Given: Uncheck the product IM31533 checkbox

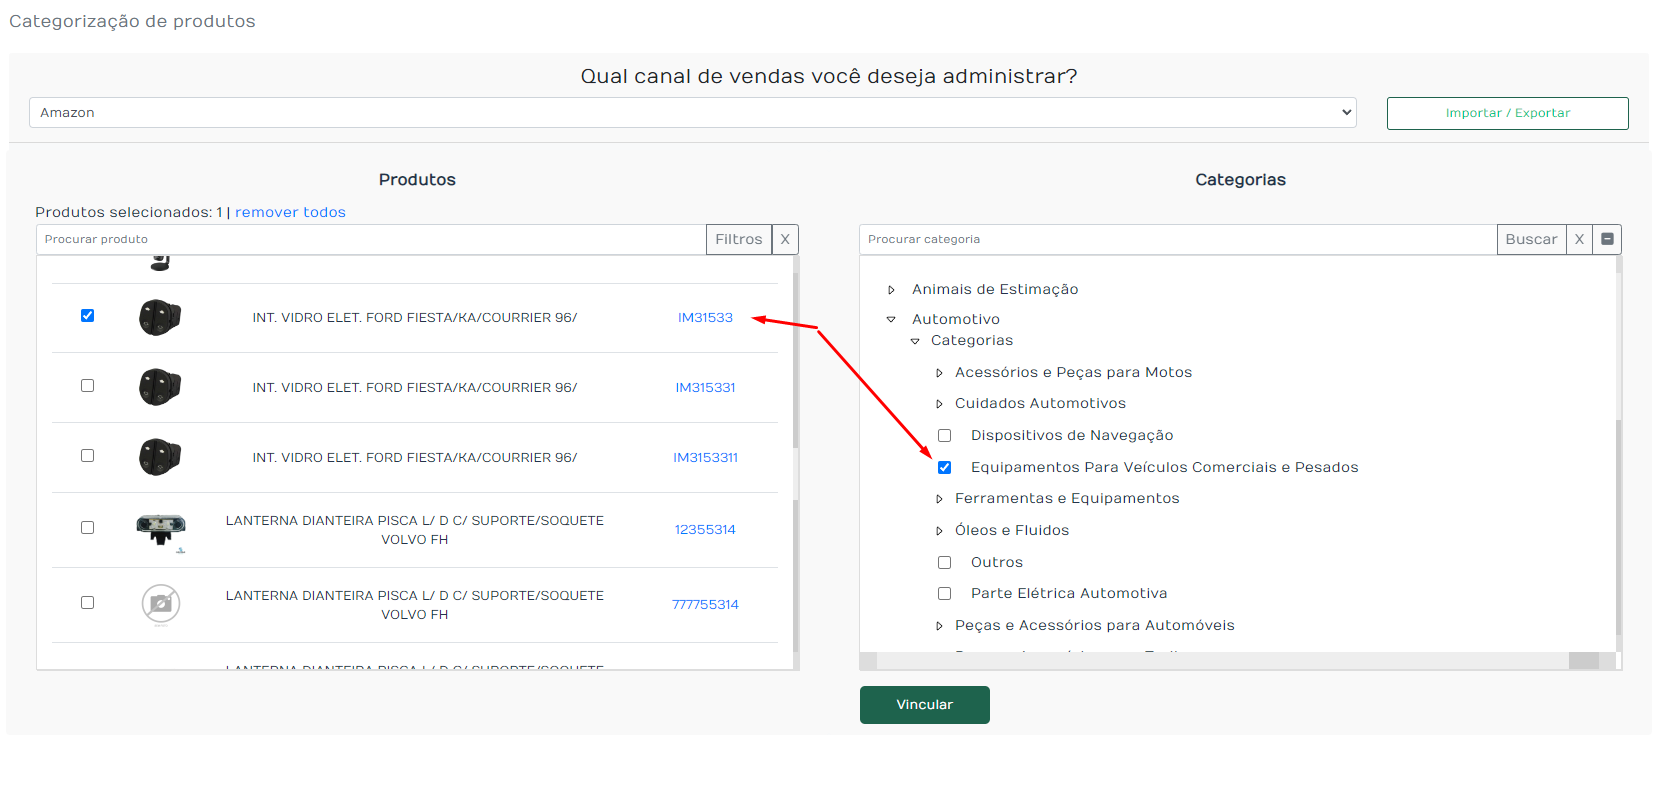Looking at the screenshot, I should coord(87,316).
